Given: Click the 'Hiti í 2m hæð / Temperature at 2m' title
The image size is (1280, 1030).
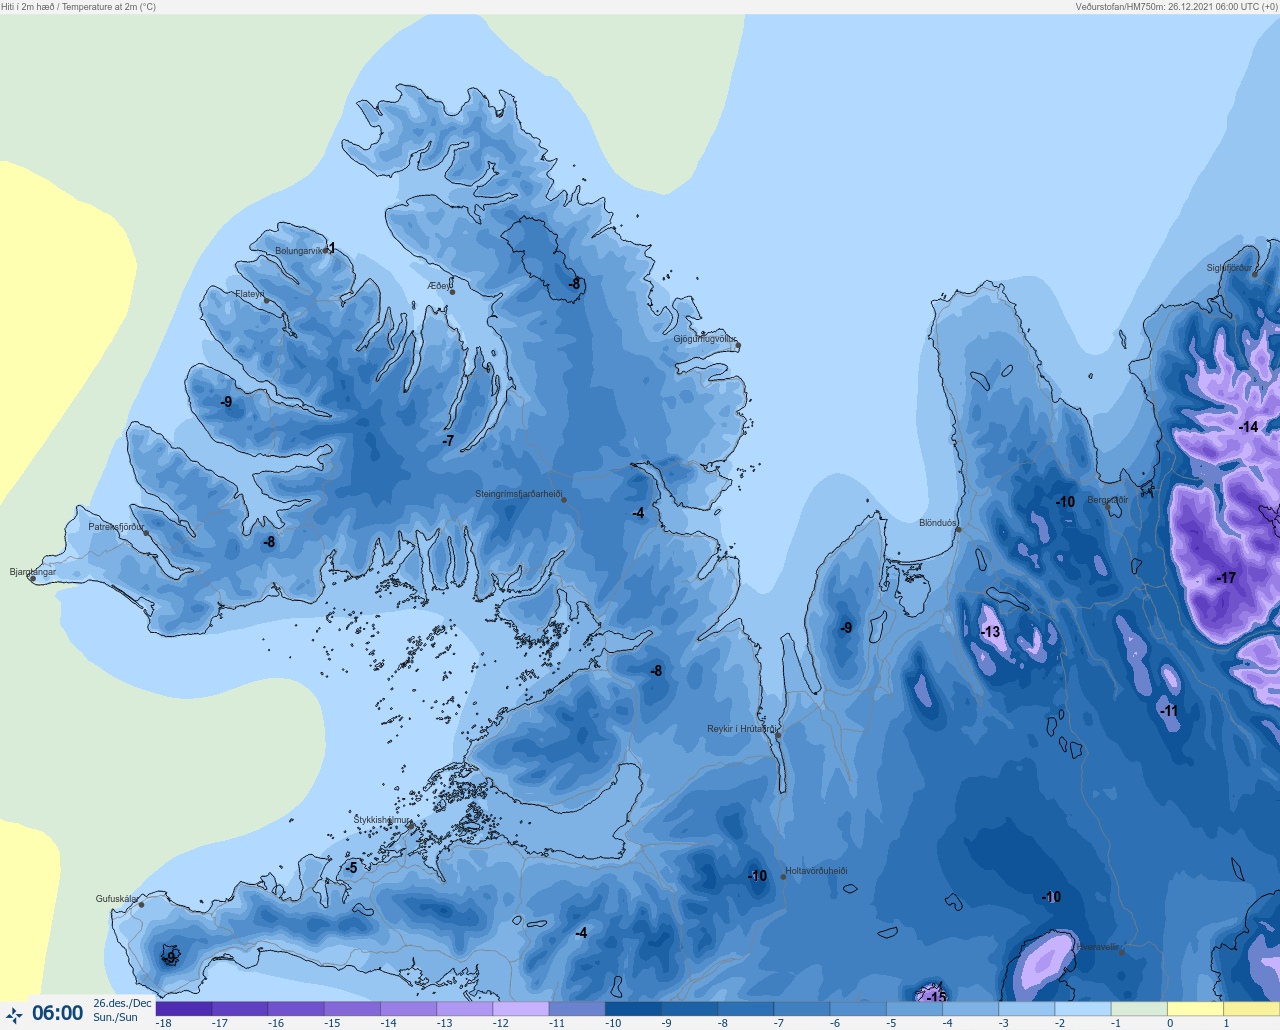Looking at the screenshot, I should click(79, 7).
